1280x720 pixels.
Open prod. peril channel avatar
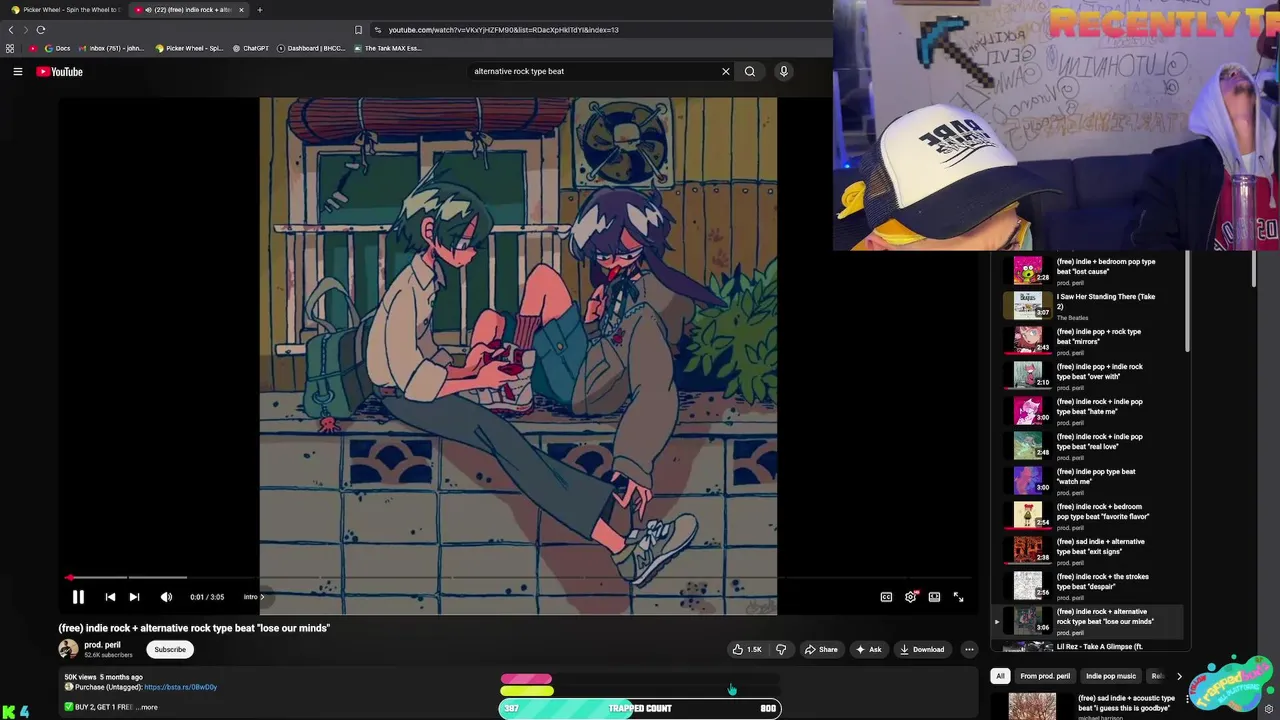(x=68, y=649)
